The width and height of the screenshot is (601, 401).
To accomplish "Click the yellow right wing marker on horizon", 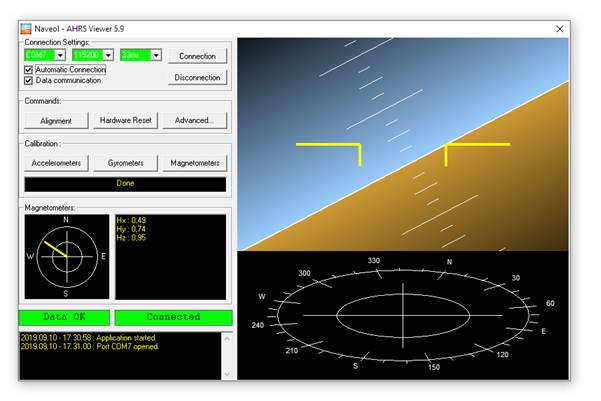I will (x=476, y=148).
